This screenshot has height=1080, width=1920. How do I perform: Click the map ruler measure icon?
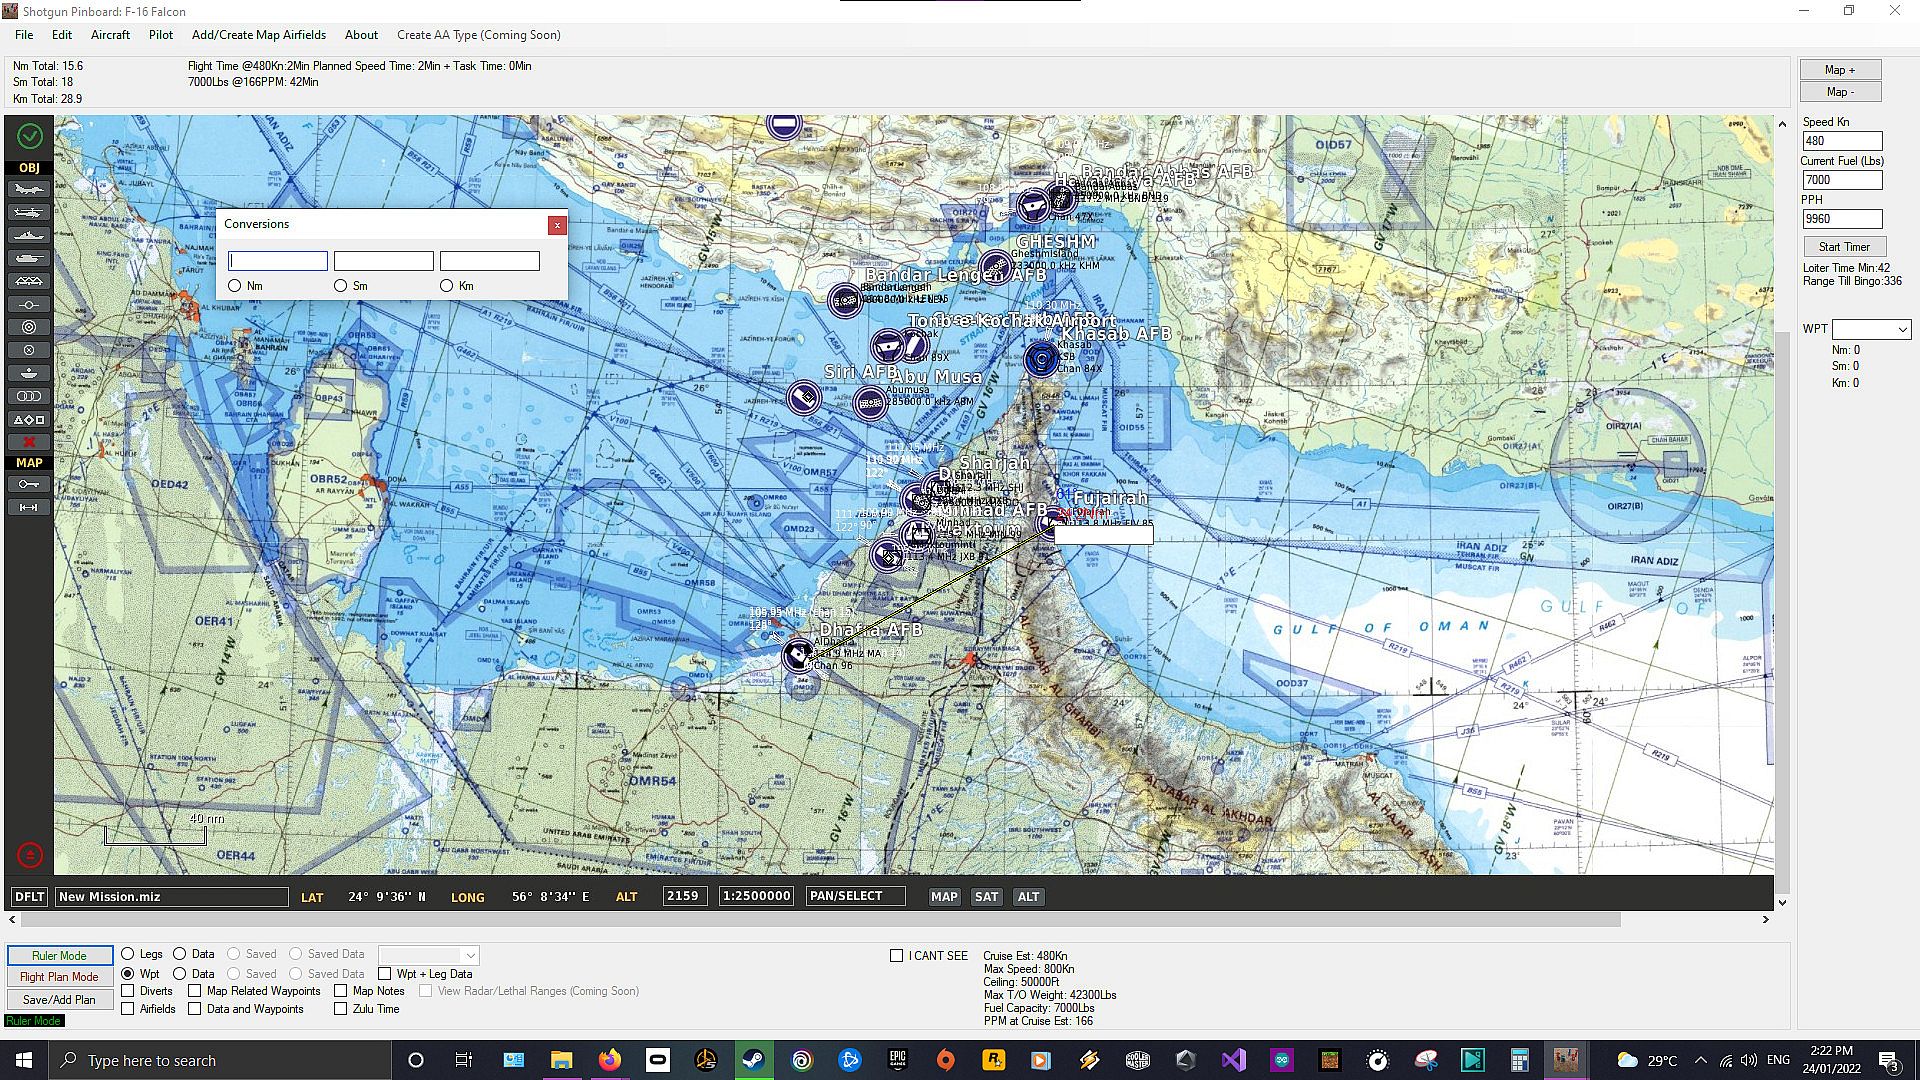pos(29,507)
